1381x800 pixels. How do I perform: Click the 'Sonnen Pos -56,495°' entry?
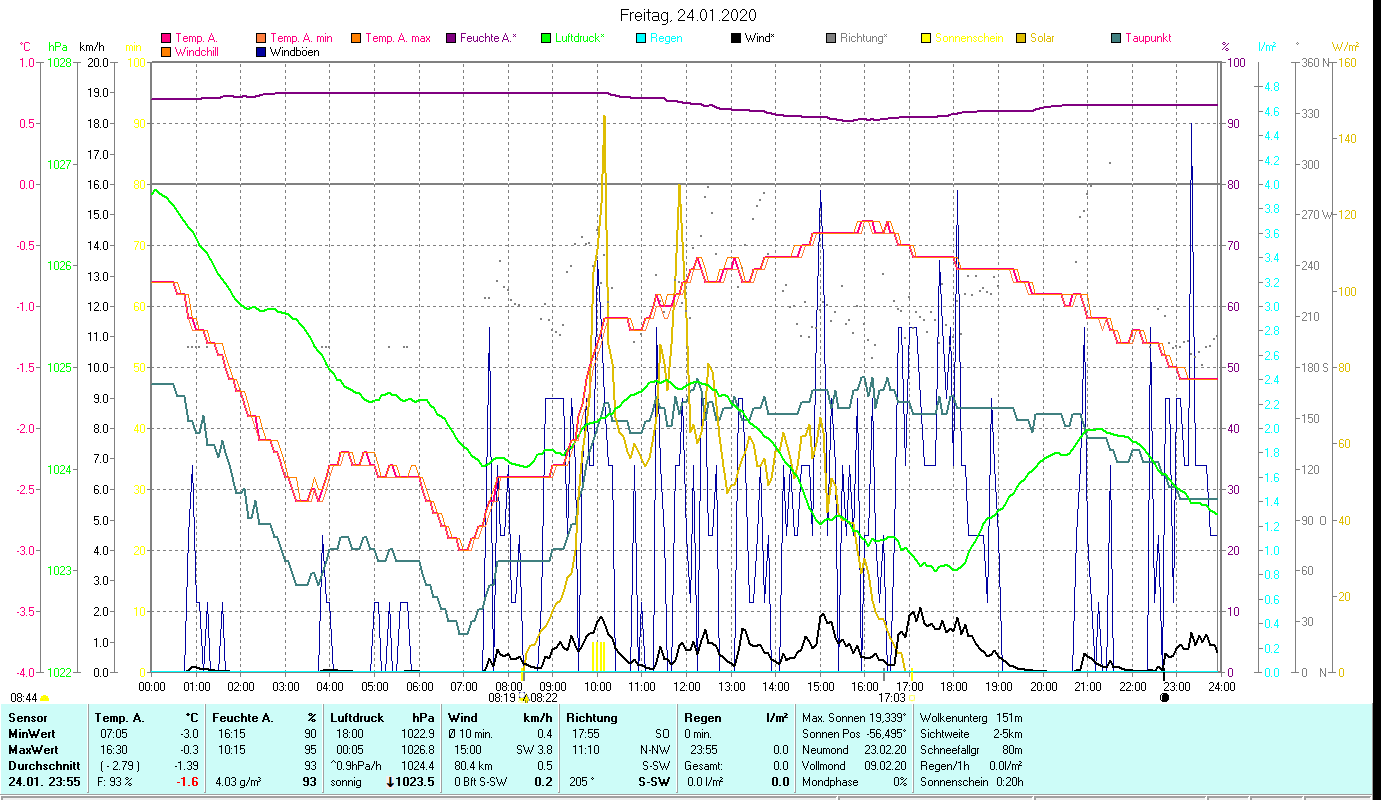[x=855, y=734]
